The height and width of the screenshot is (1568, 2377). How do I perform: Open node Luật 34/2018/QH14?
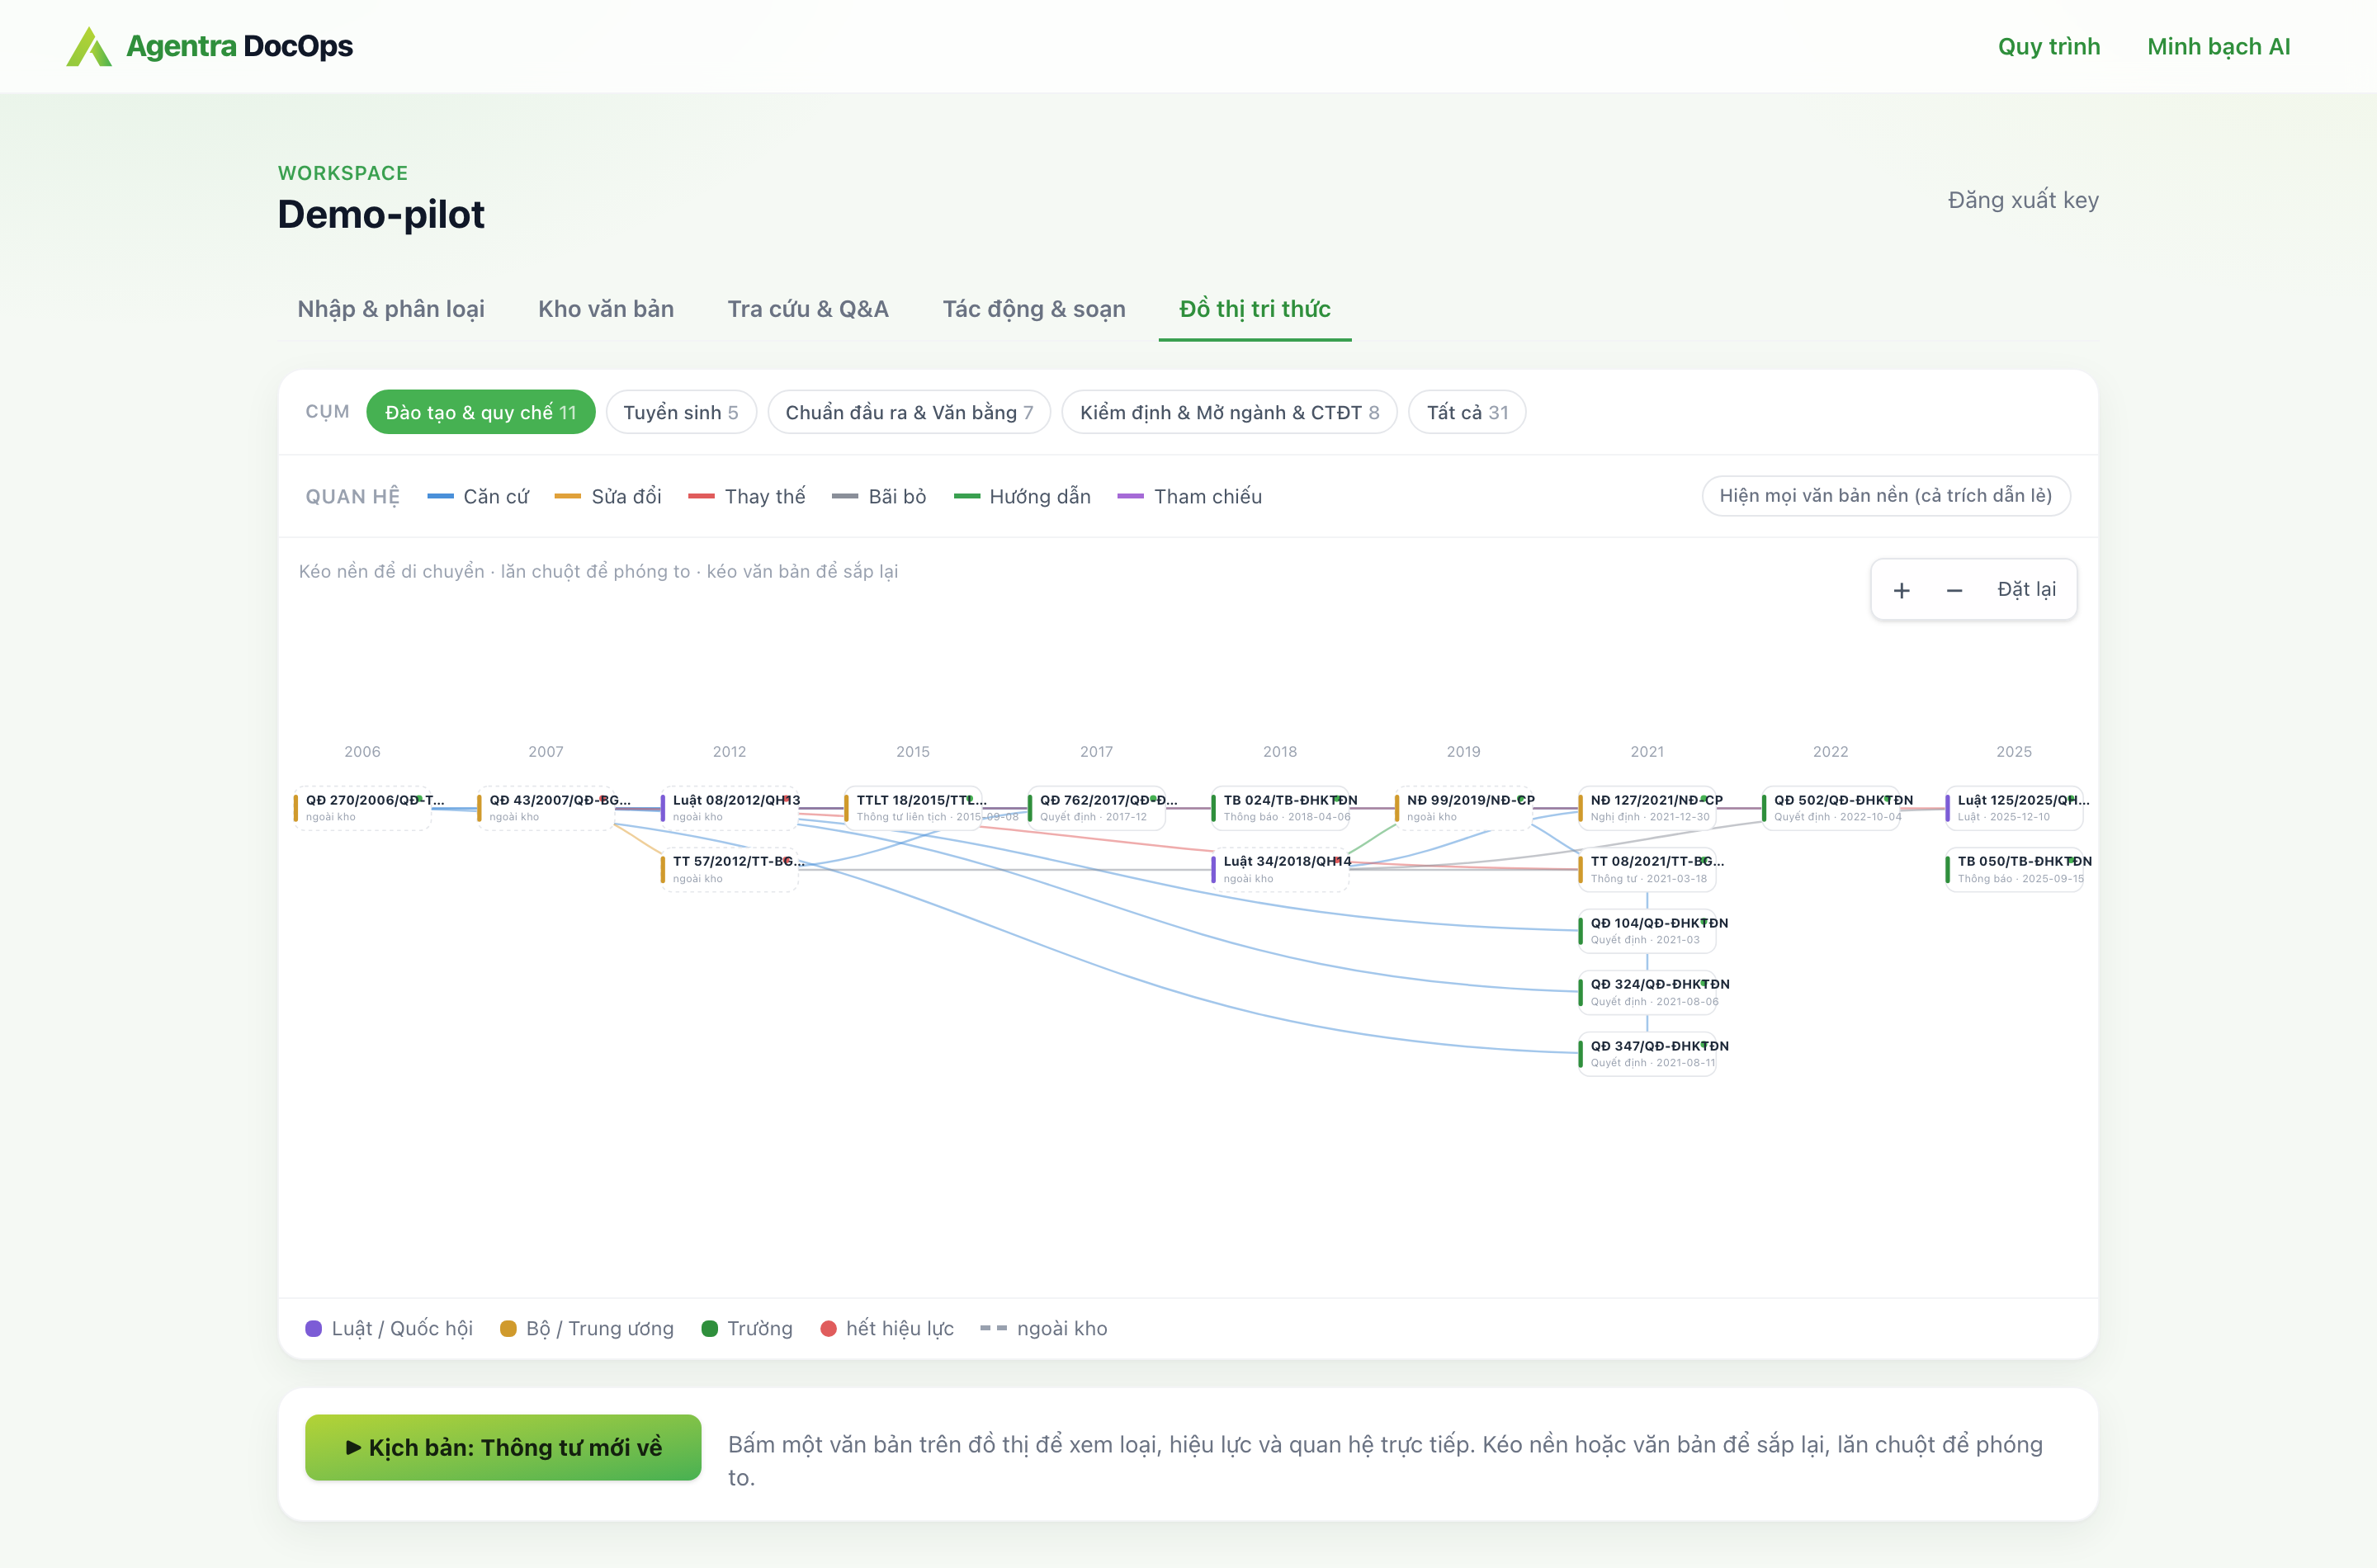tap(1280, 869)
